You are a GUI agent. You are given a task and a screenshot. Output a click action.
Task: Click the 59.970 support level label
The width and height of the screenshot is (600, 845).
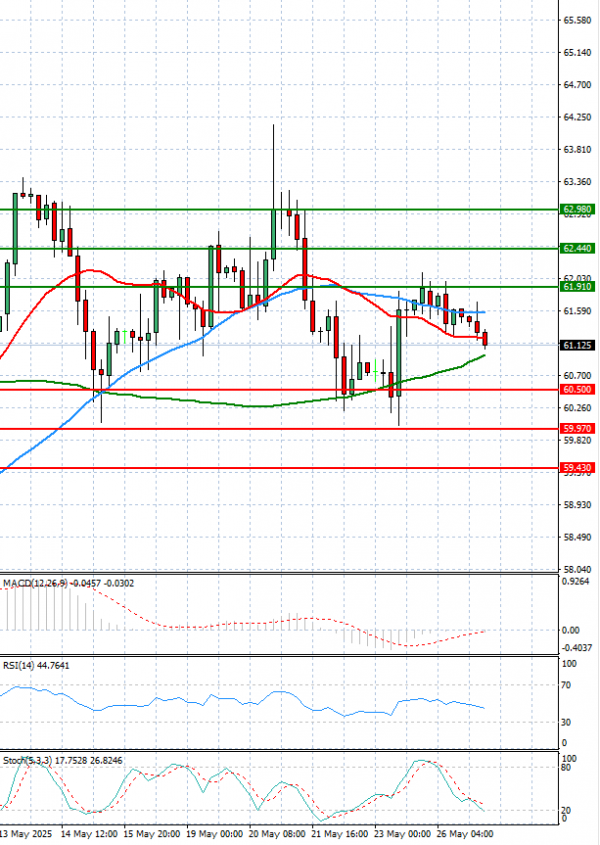tap(577, 429)
